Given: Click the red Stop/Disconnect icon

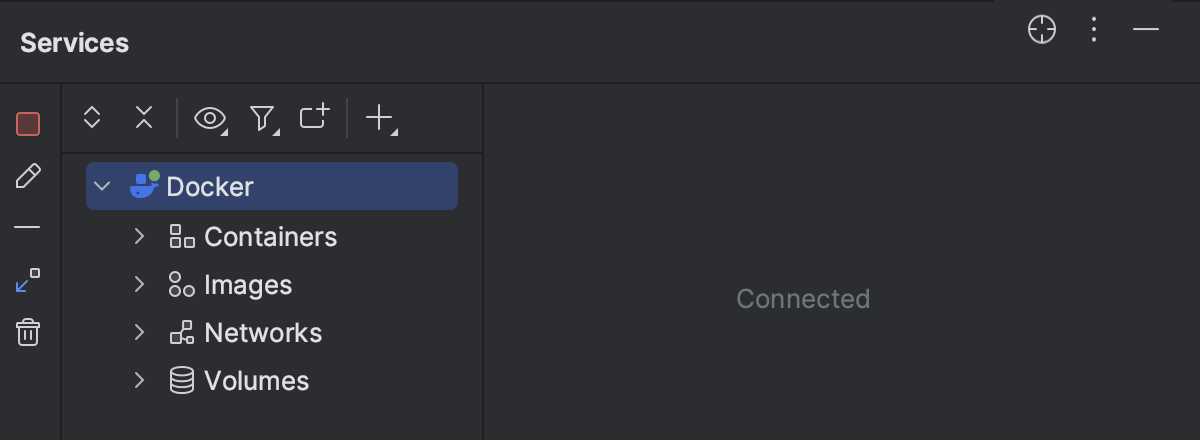Looking at the screenshot, I should pyautogui.click(x=28, y=124).
